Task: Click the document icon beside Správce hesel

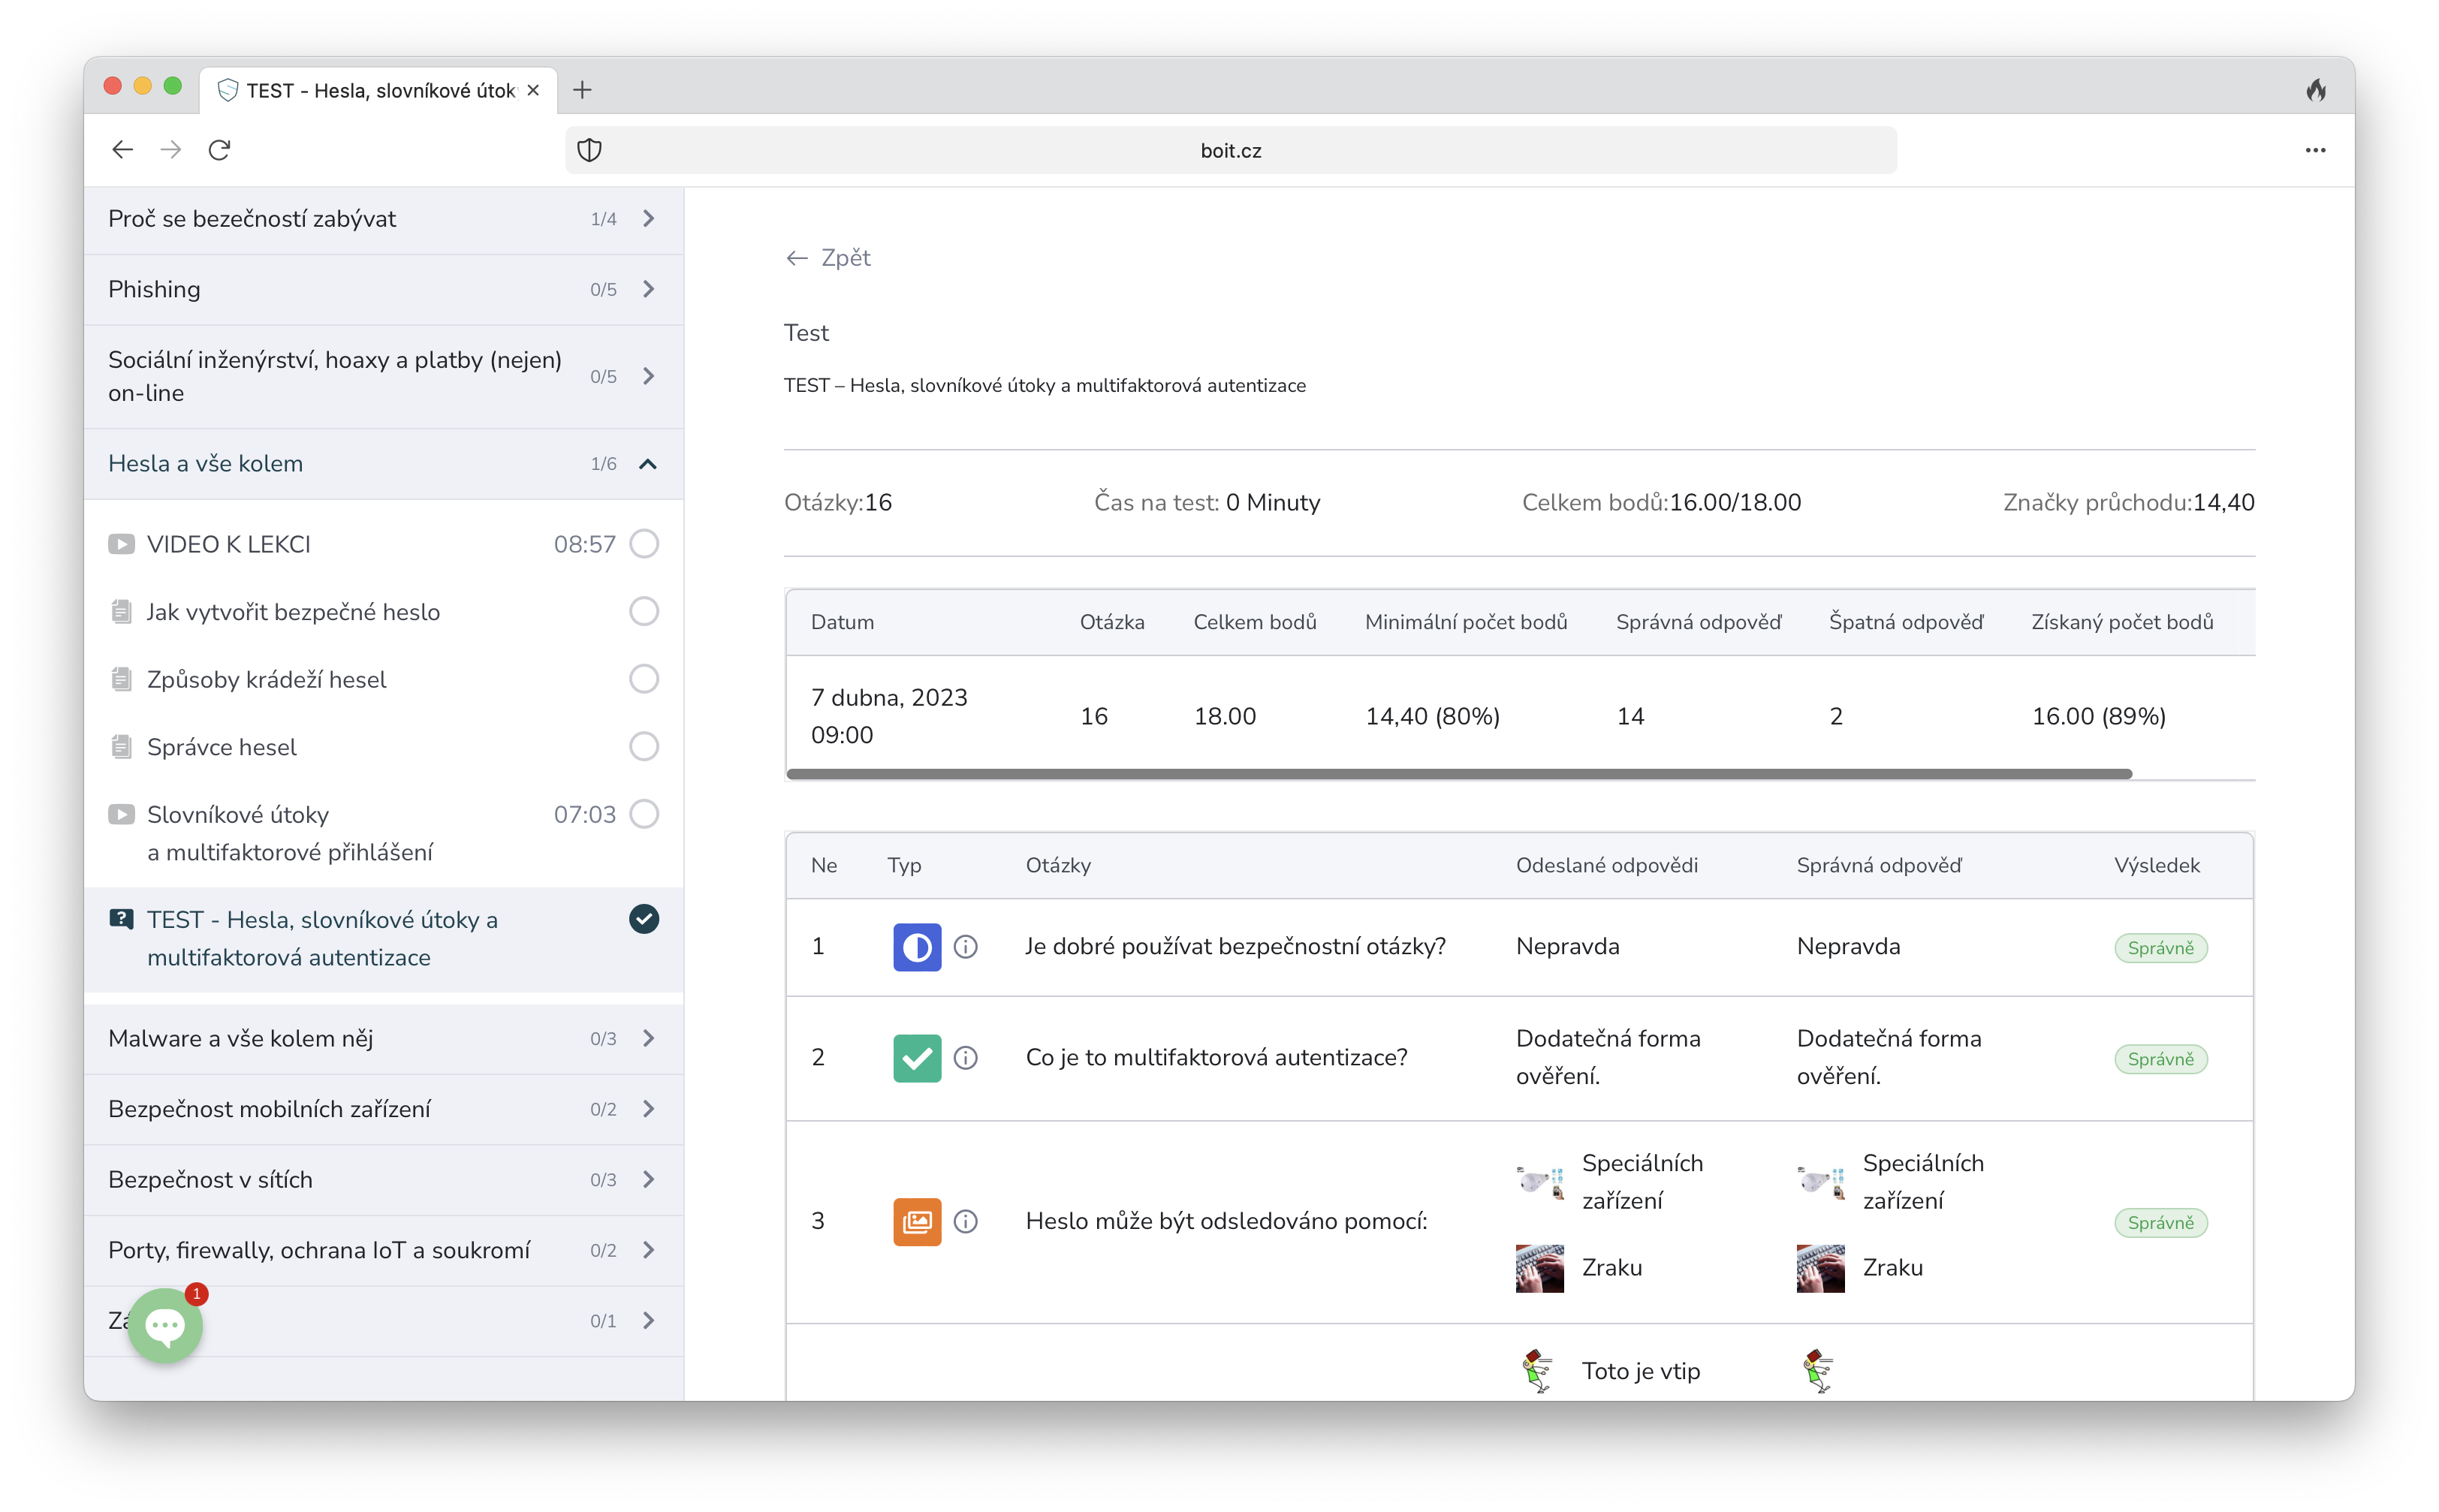Action: coord(121,747)
